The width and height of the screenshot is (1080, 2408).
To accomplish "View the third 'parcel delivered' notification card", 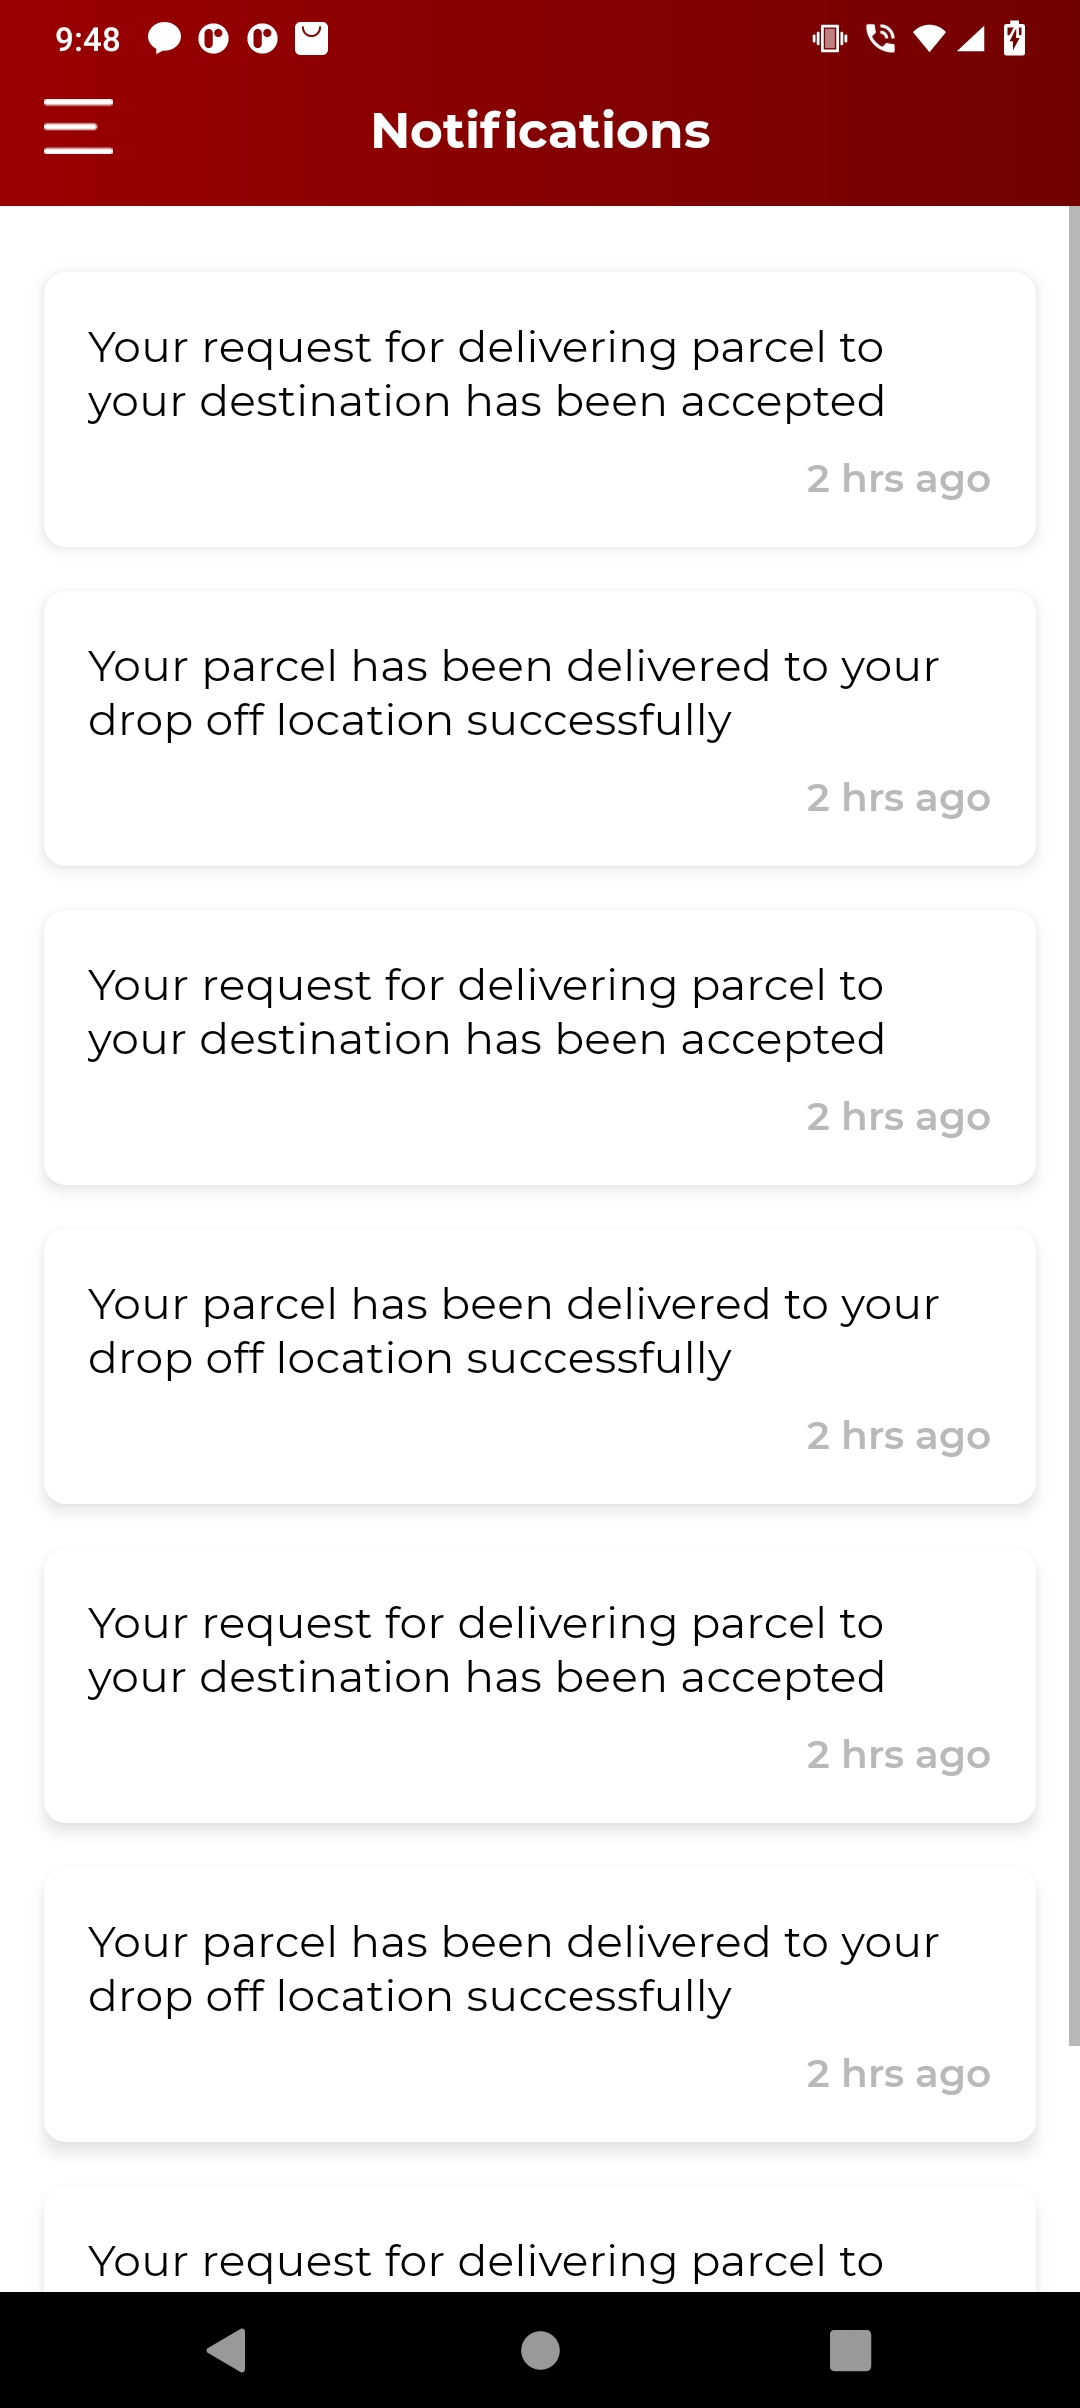I will 540,2004.
